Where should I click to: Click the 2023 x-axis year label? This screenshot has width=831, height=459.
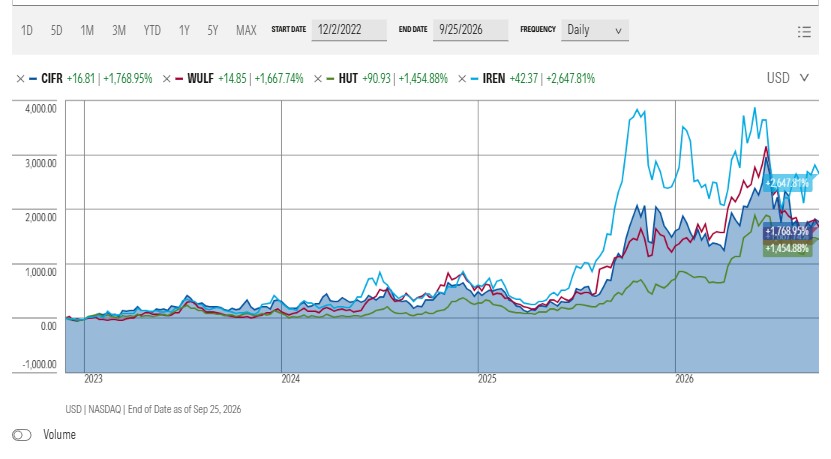[x=93, y=379]
